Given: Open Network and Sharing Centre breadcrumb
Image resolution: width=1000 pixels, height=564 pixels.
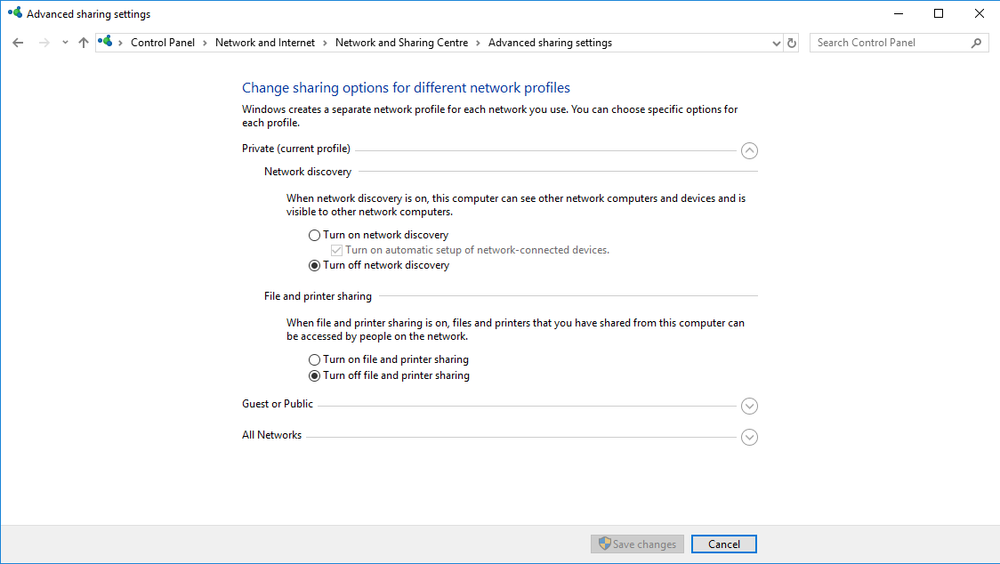Looking at the screenshot, I should click(x=401, y=43).
